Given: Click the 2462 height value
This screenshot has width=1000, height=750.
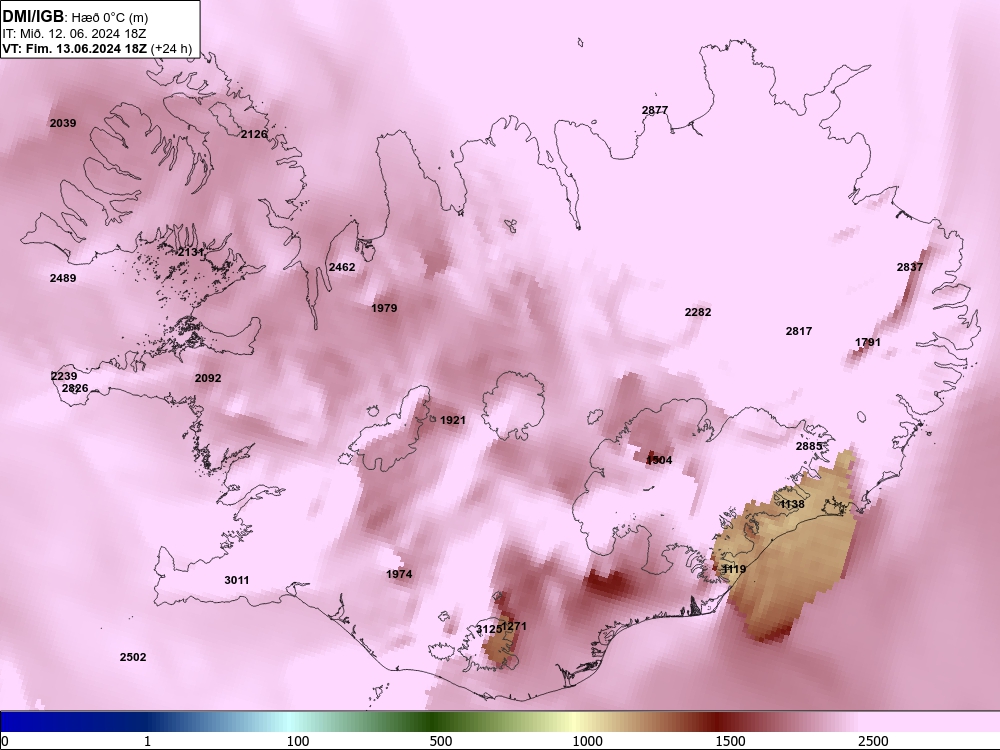Looking at the screenshot, I should pyautogui.click(x=342, y=267).
